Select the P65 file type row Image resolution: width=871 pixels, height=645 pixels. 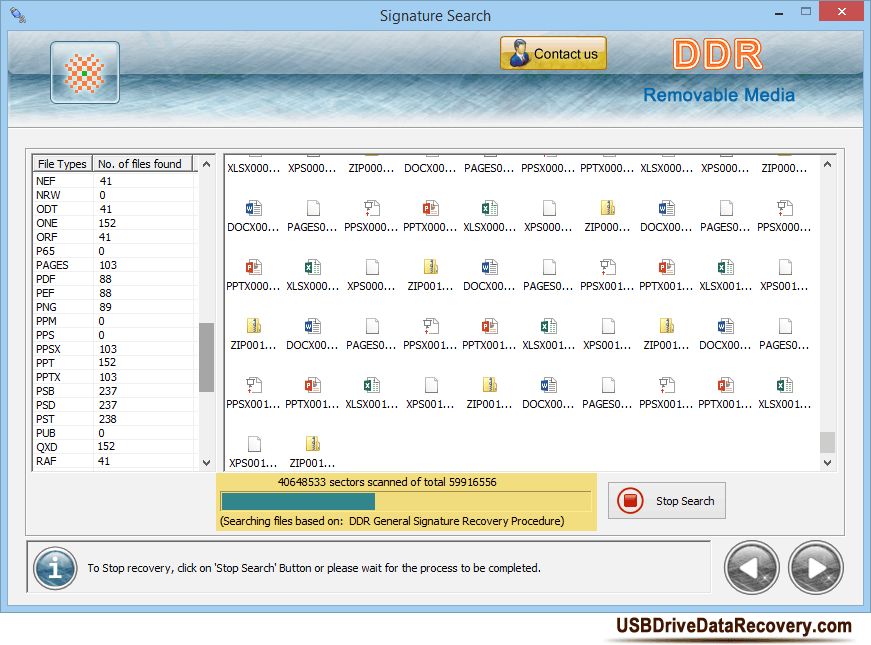pyautogui.click(x=114, y=251)
